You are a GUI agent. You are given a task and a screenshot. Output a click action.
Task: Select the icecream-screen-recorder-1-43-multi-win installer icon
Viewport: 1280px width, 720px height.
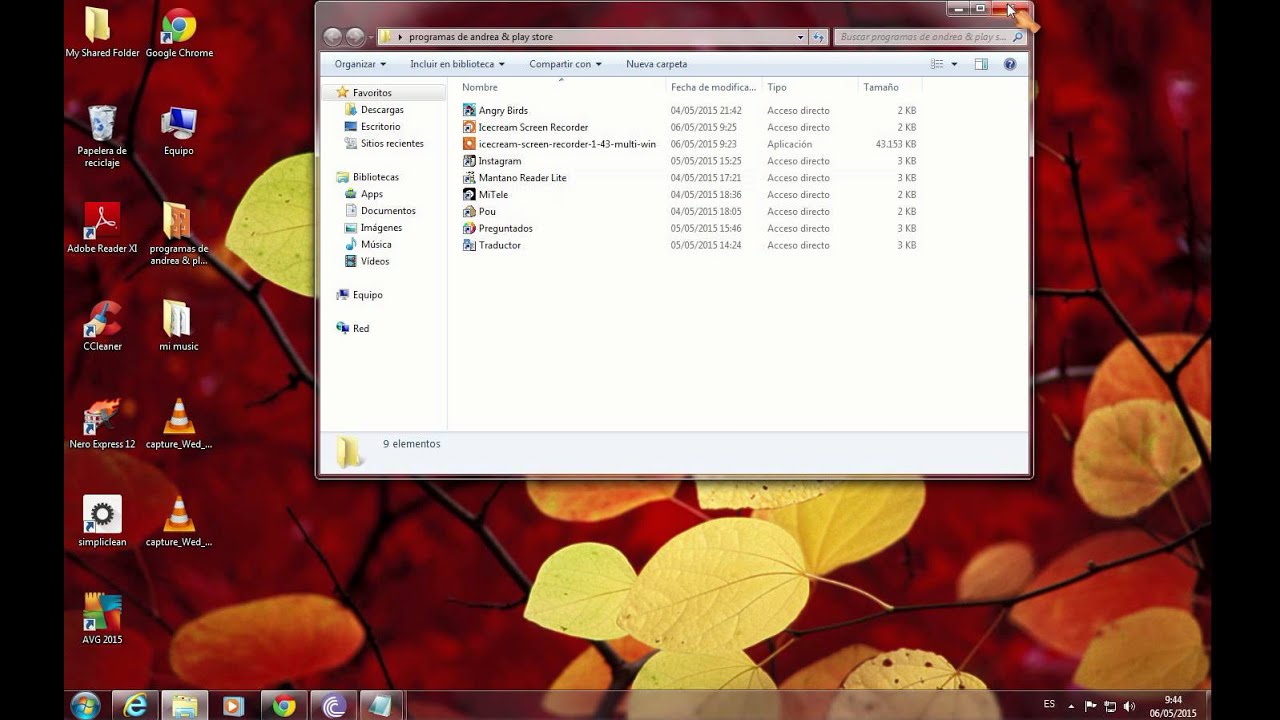470,144
